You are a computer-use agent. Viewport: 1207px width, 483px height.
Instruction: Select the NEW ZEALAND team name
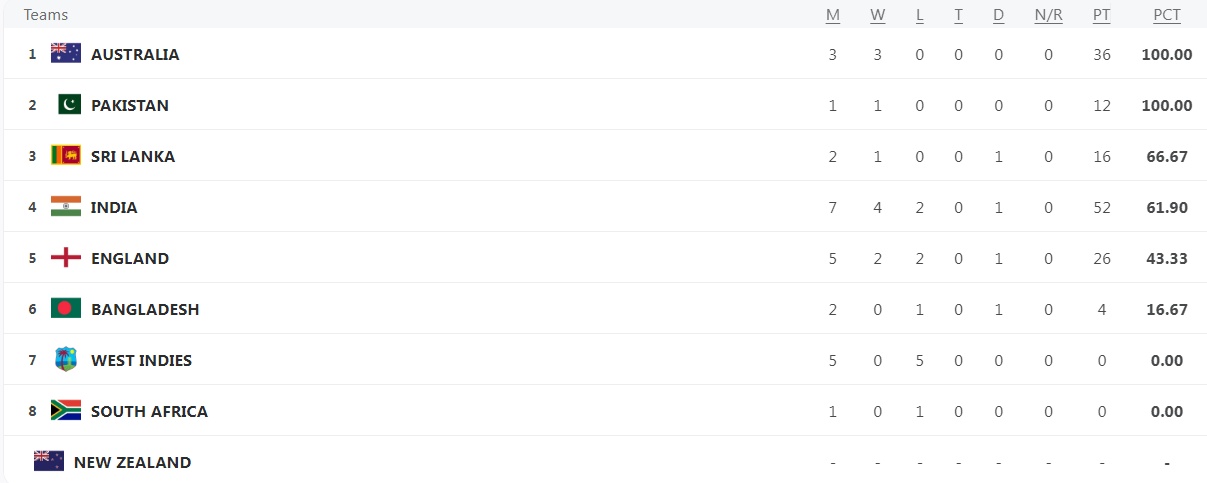[x=132, y=463]
